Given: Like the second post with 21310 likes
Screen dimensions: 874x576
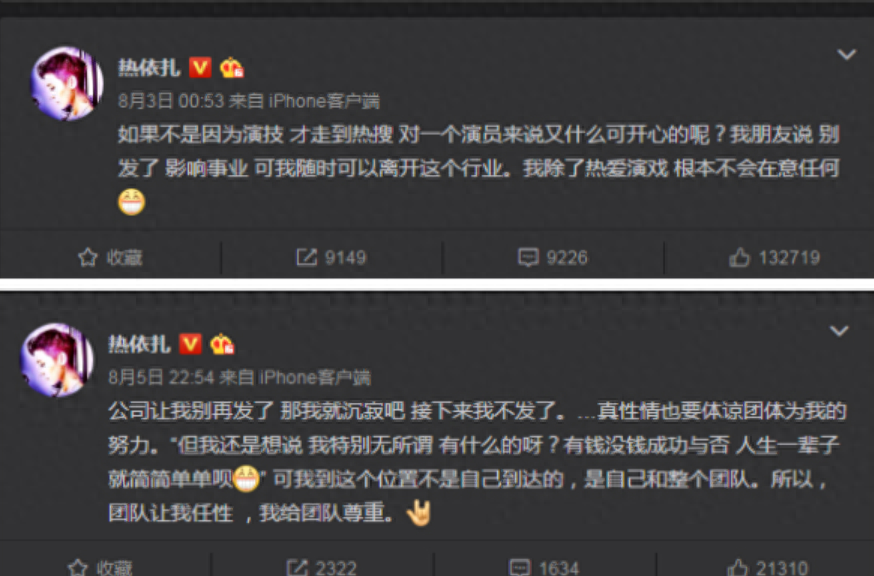Looking at the screenshot, I should pyautogui.click(x=737, y=568).
